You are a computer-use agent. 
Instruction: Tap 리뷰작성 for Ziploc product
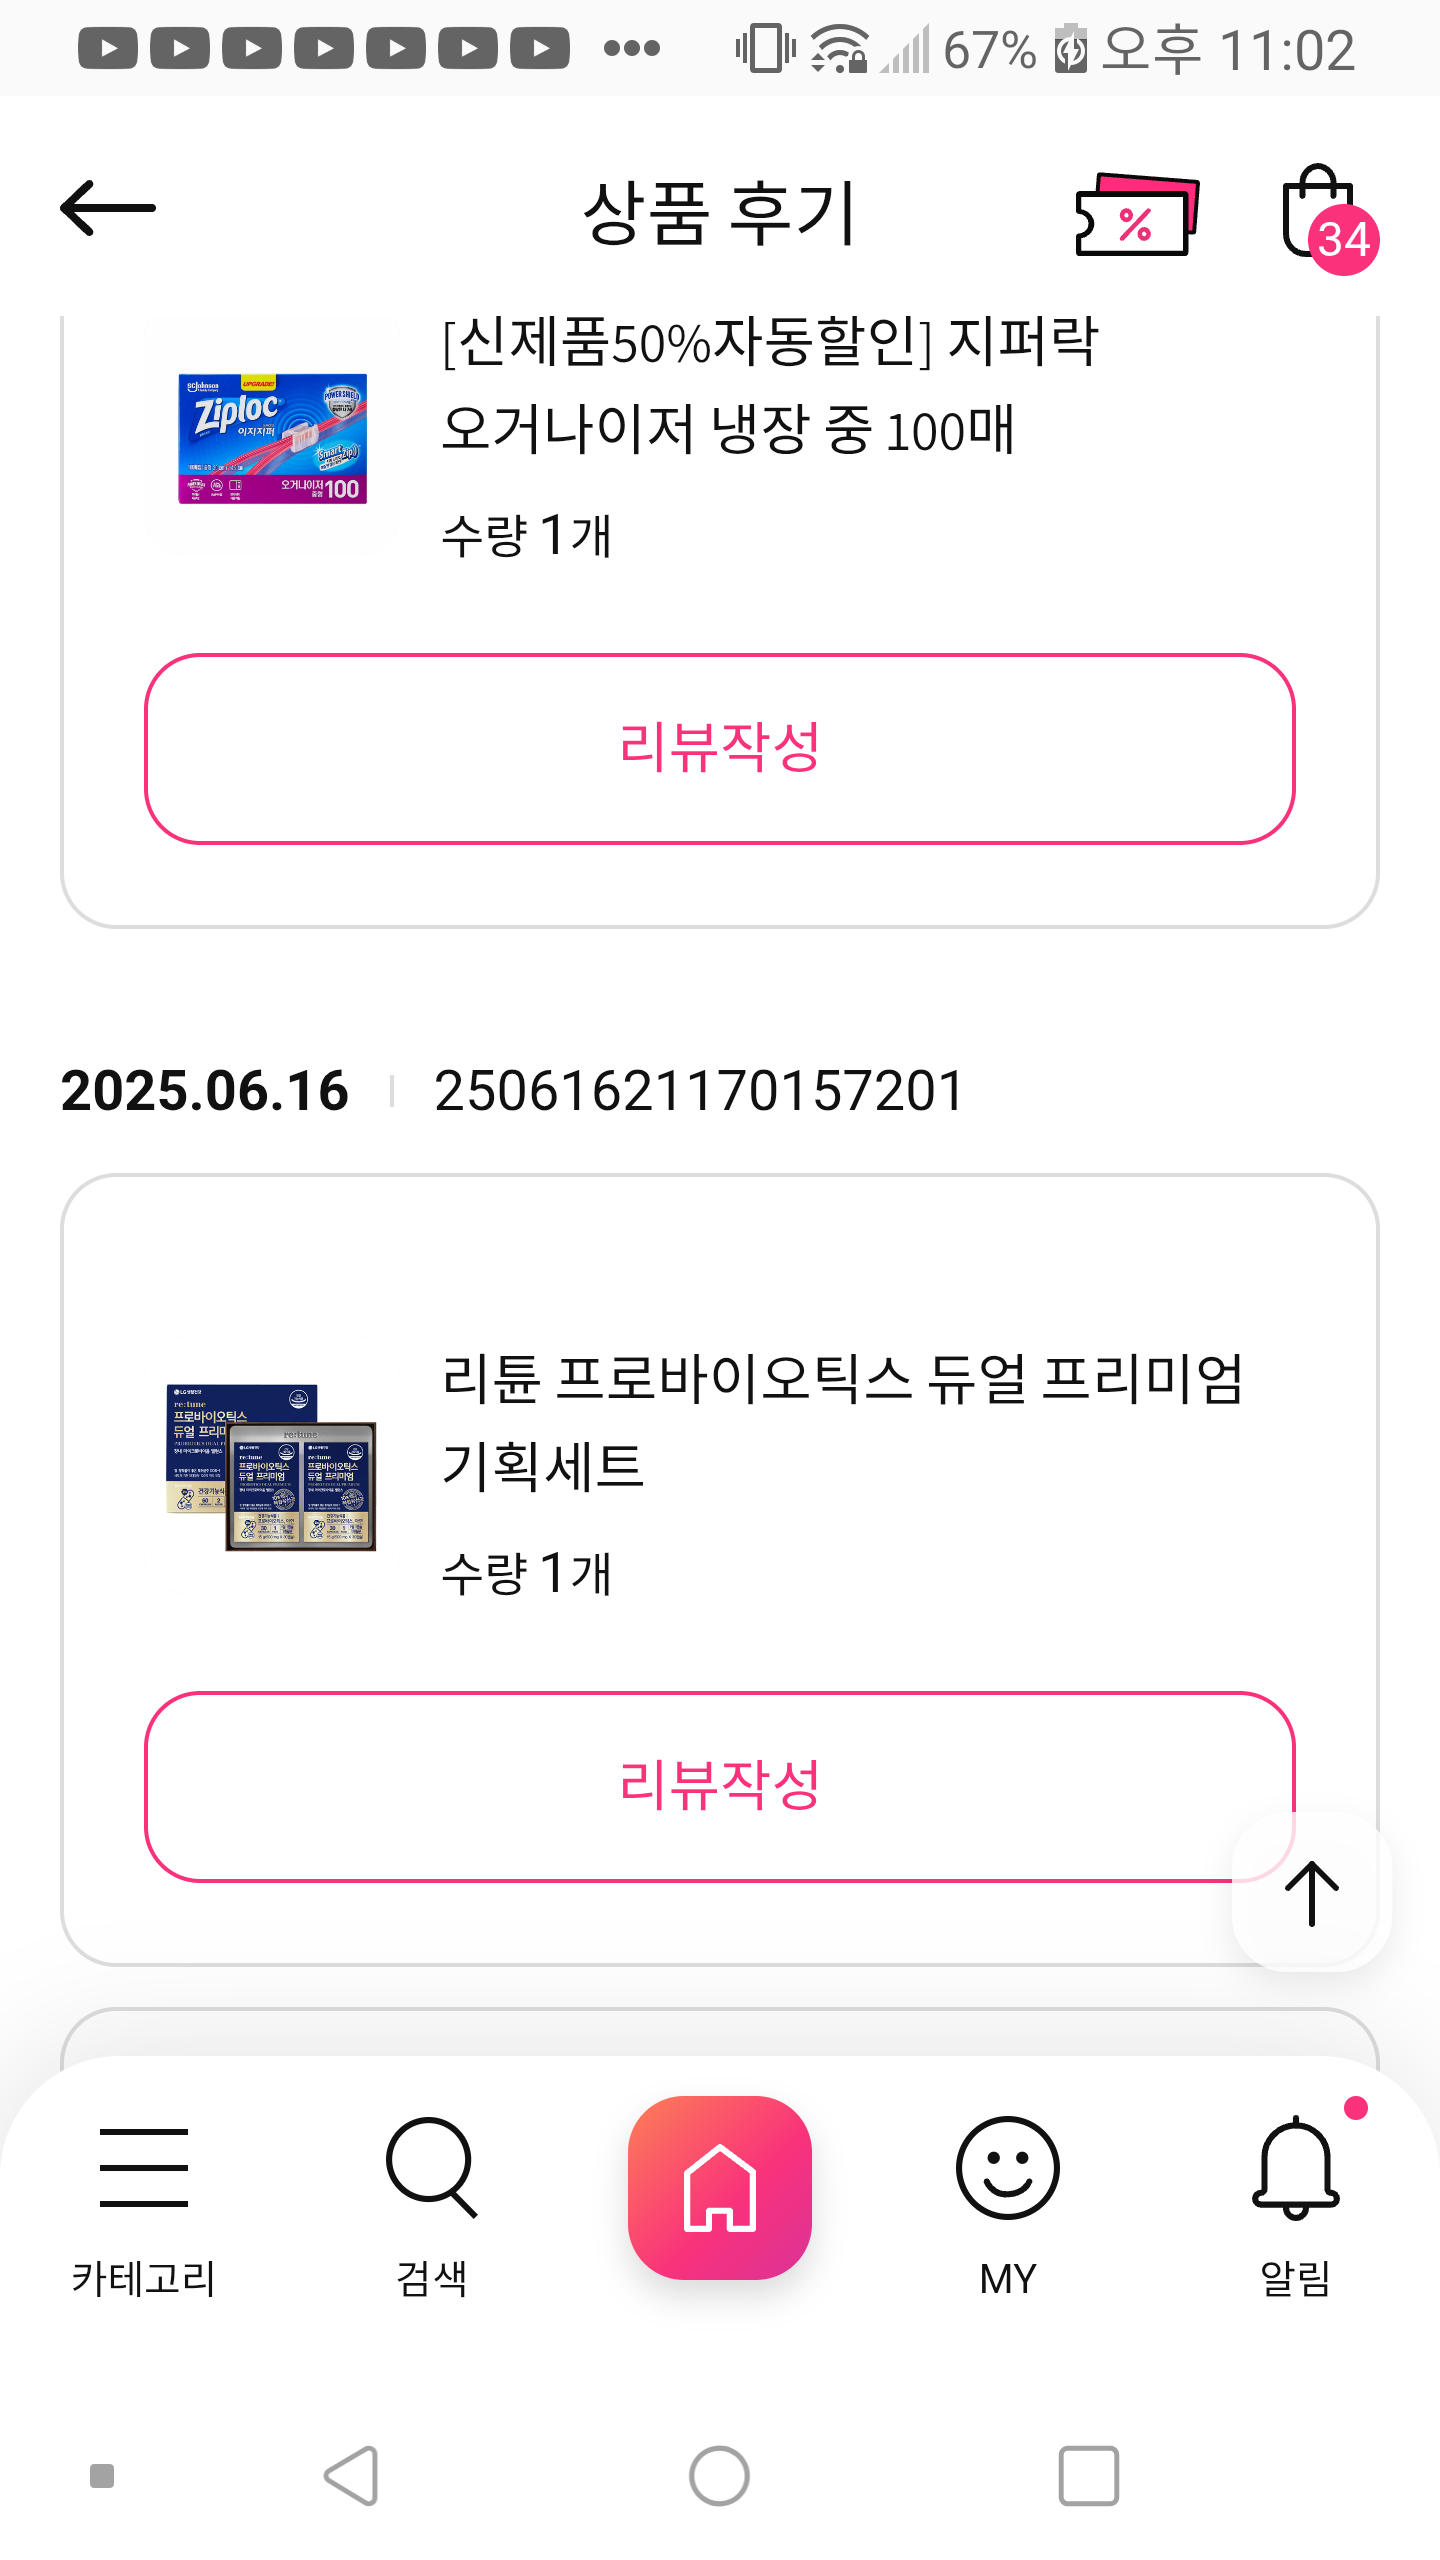click(x=720, y=748)
